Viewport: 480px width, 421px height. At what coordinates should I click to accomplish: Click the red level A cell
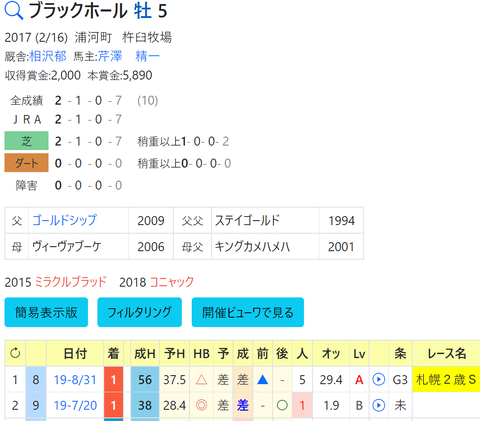359,379
